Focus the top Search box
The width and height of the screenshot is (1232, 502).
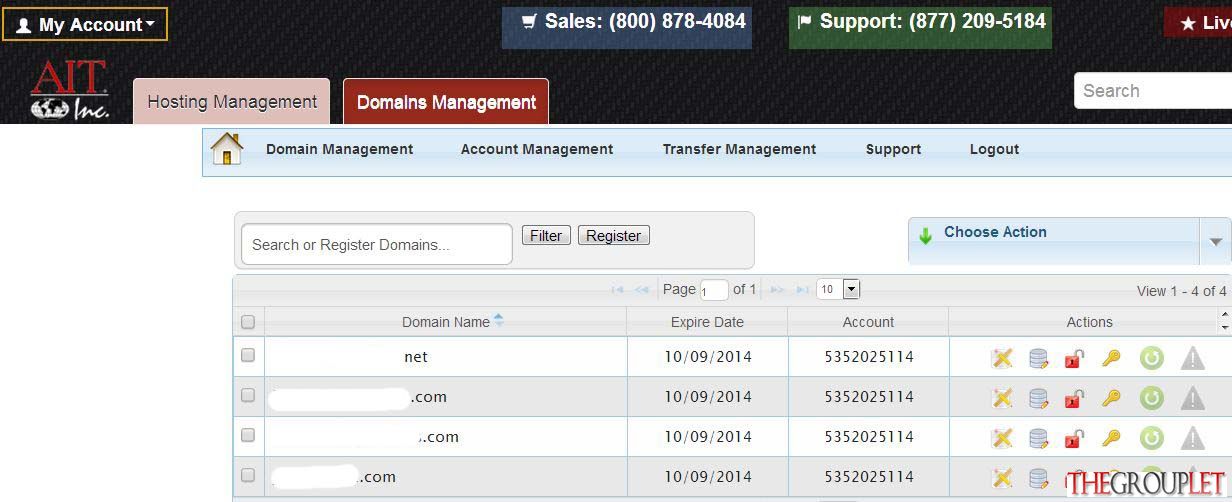1153,91
